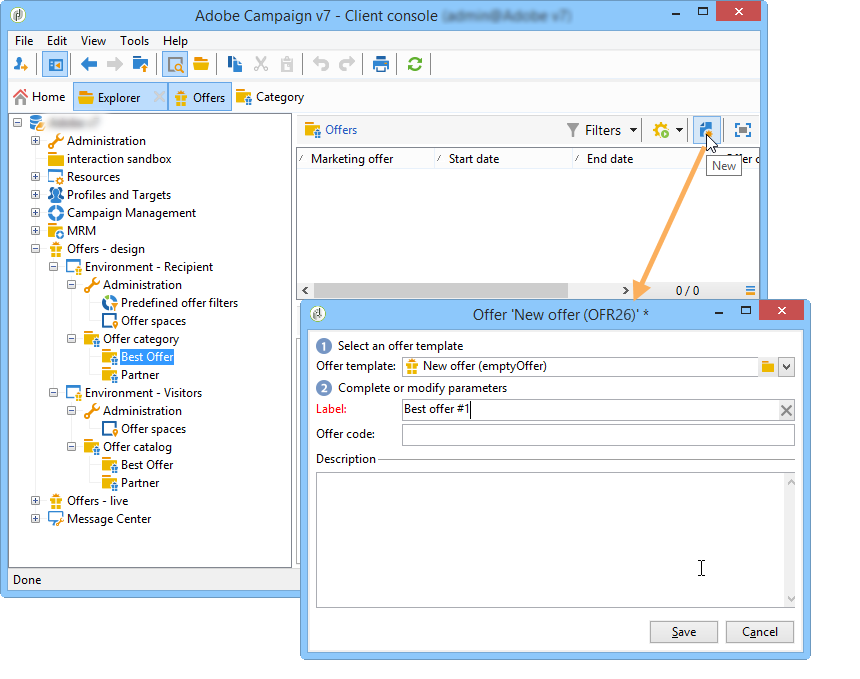
Task: Click the Description scrollbar down arrow
Action: 791,598
